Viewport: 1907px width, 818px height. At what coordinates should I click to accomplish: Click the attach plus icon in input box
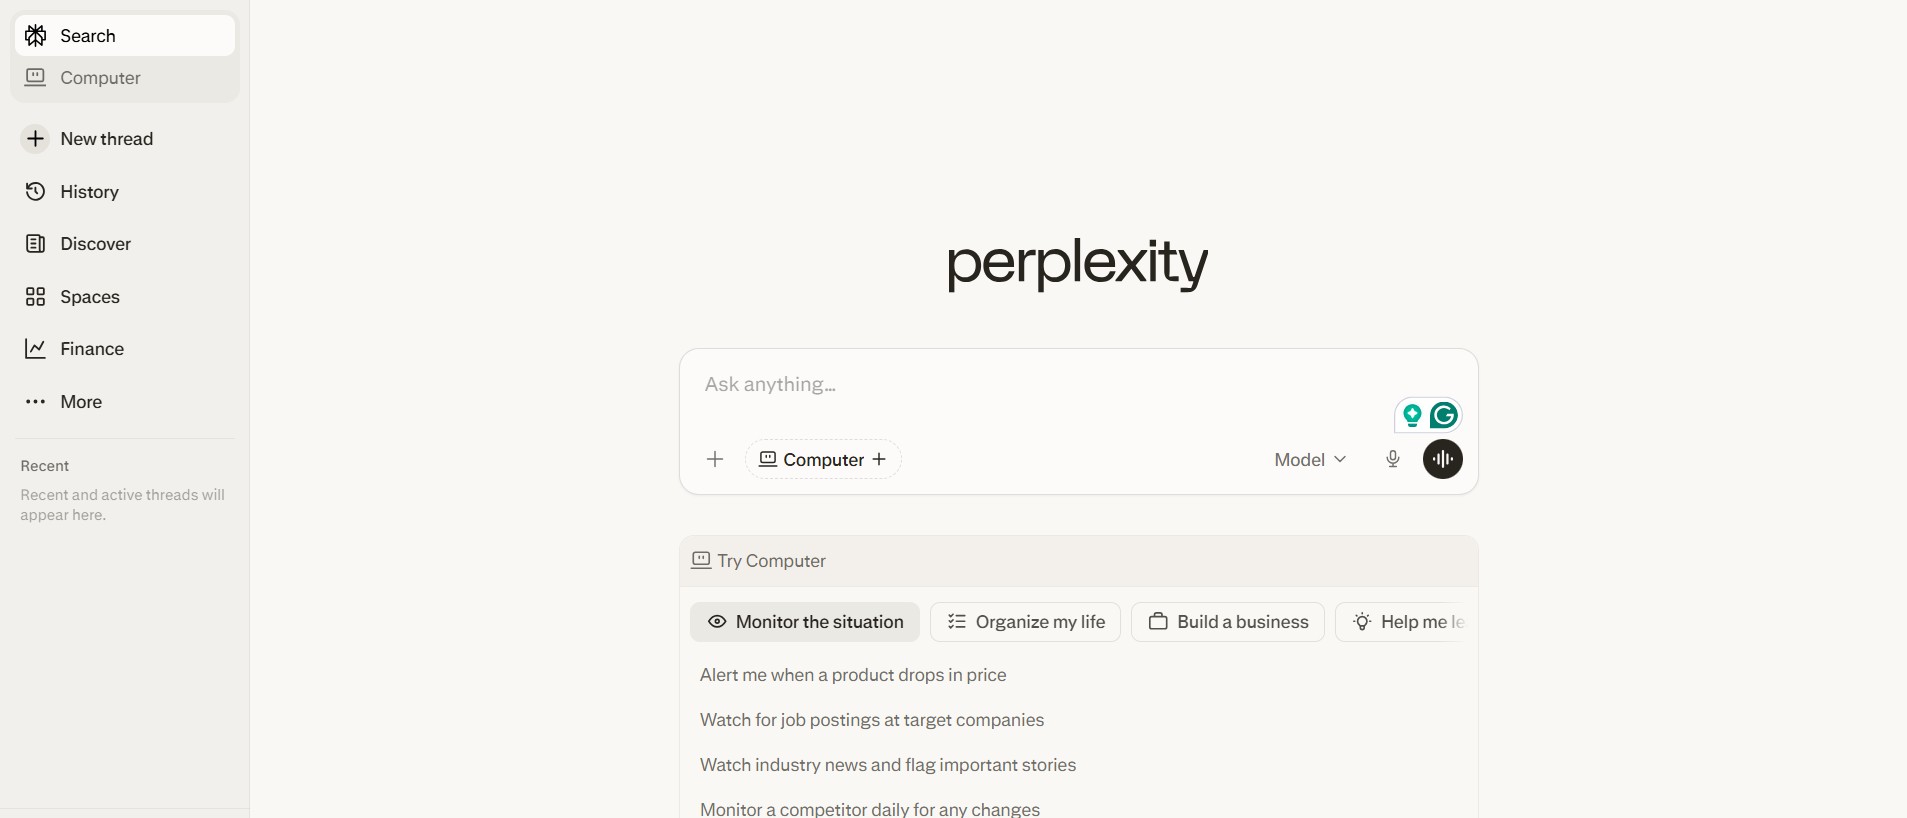(715, 460)
